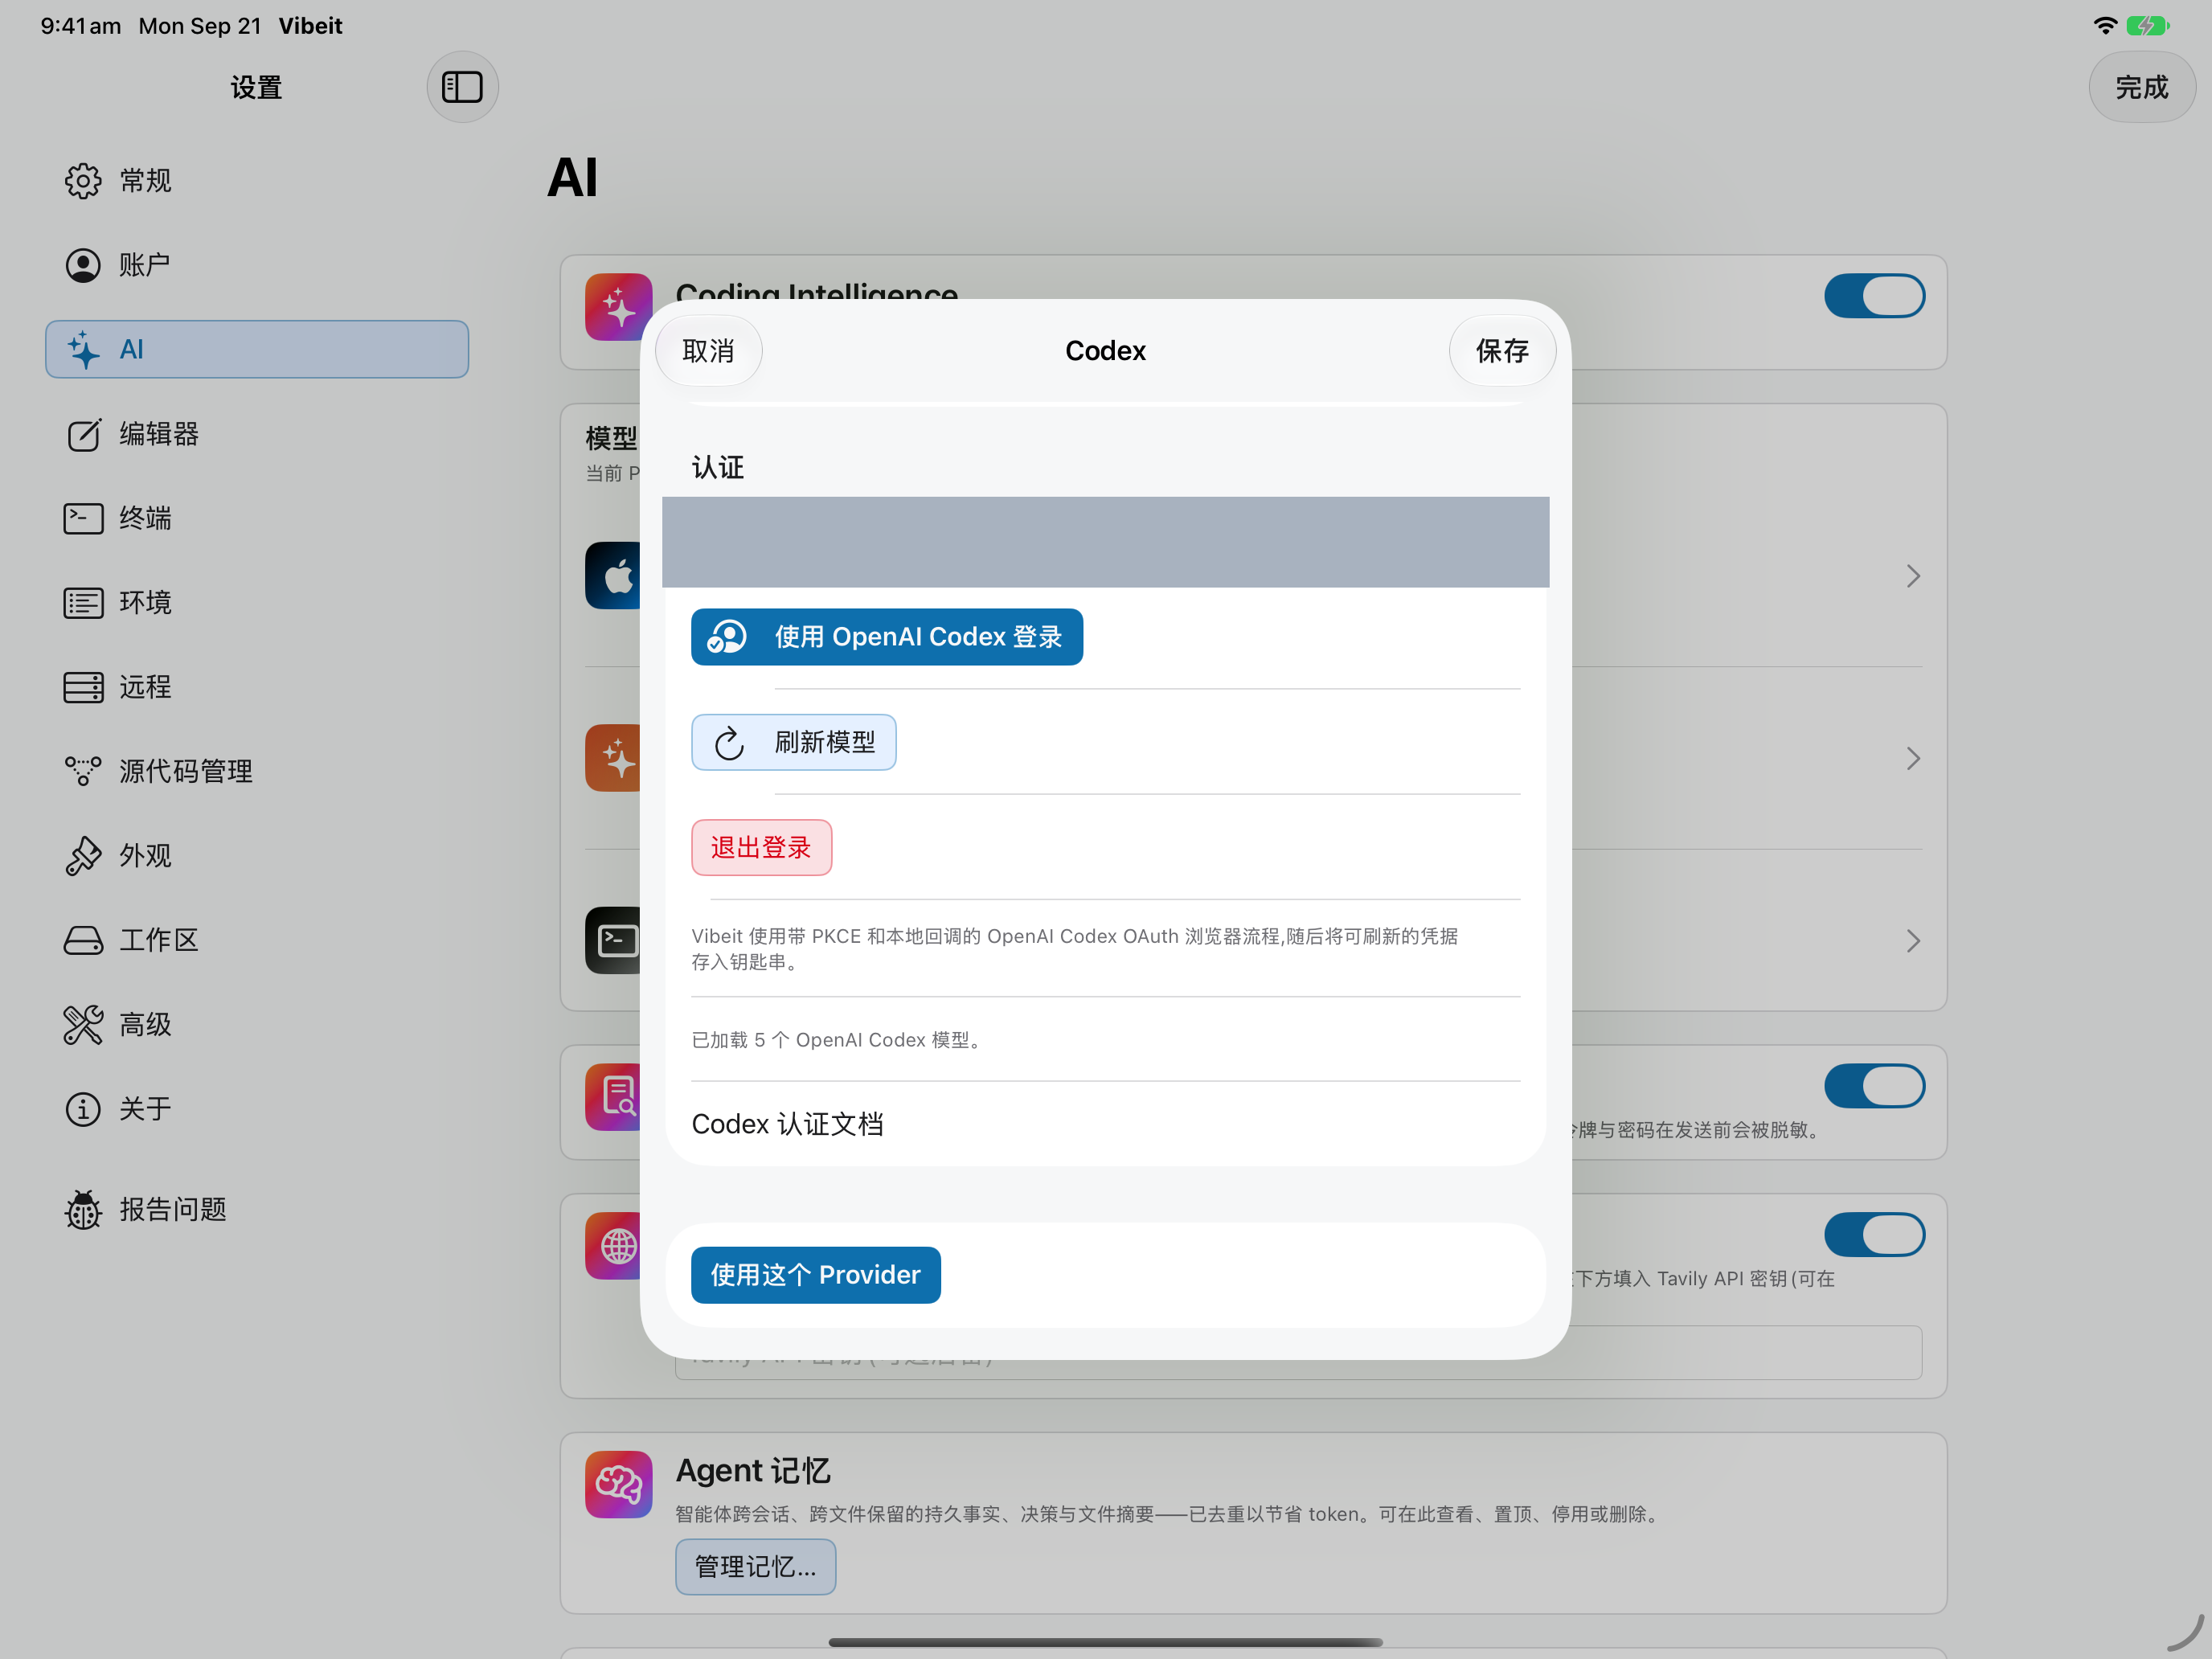Click the Agent 记忆 brain icon
This screenshot has height=1659, width=2212.
(x=618, y=1485)
